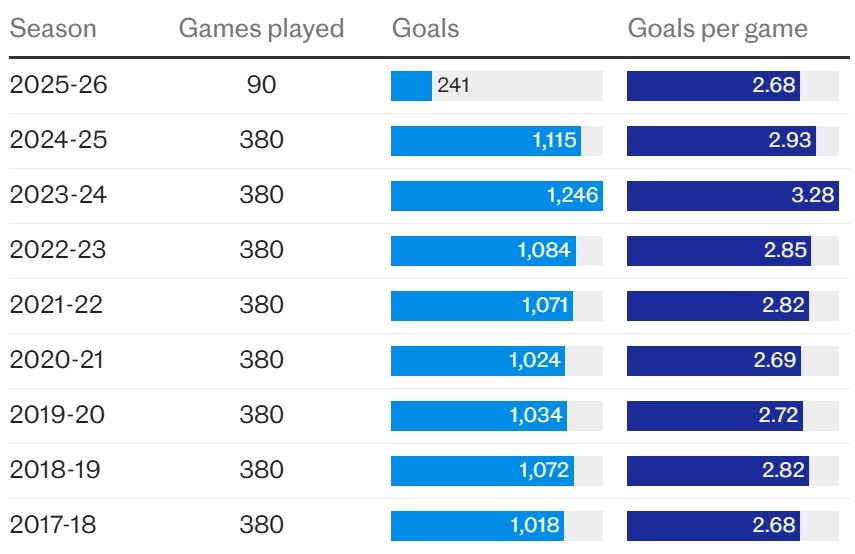Click the 2.85 goals per game bar
Viewport: 855px width, 554px height.
click(x=718, y=250)
